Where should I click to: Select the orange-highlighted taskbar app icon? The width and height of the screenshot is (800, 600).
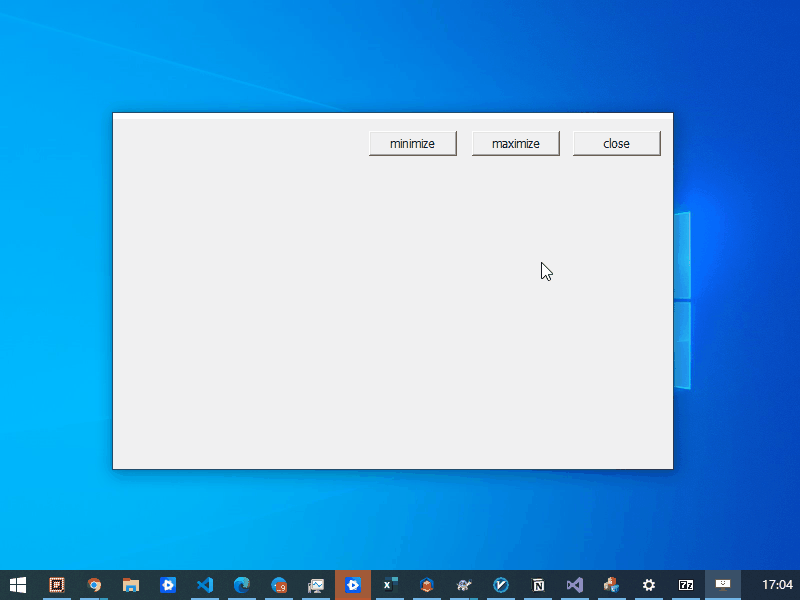point(353,585)
